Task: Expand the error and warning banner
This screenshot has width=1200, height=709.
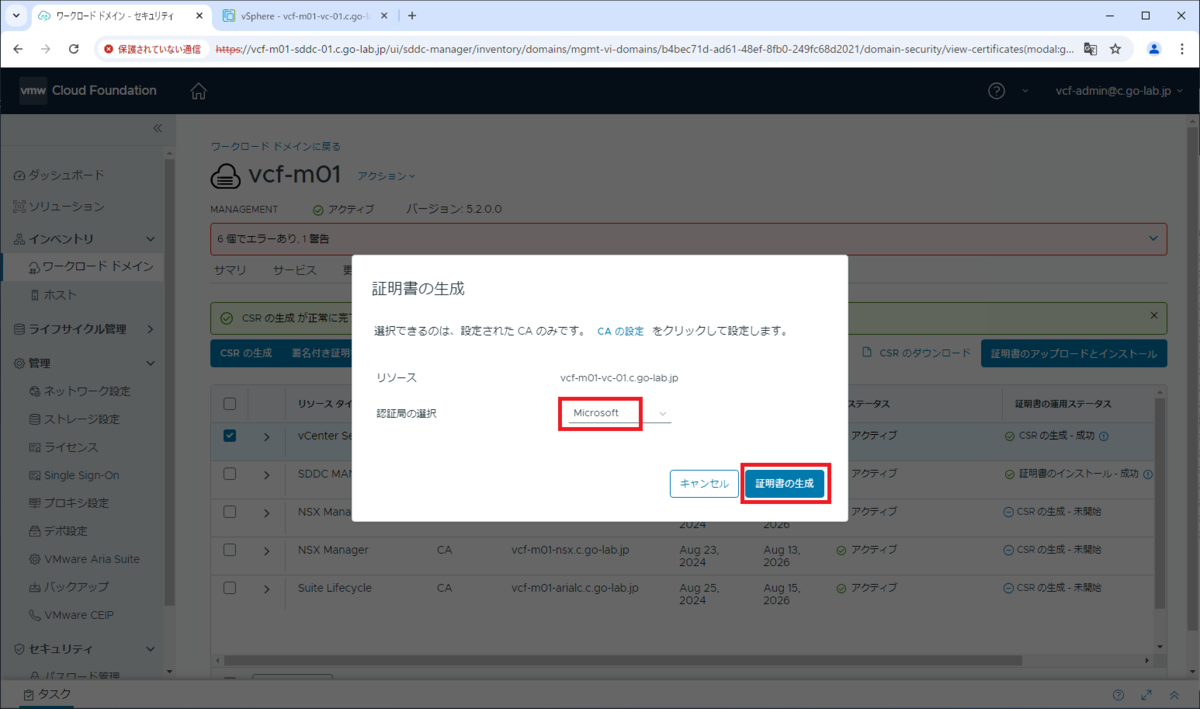Action: tap(1154, 239)
